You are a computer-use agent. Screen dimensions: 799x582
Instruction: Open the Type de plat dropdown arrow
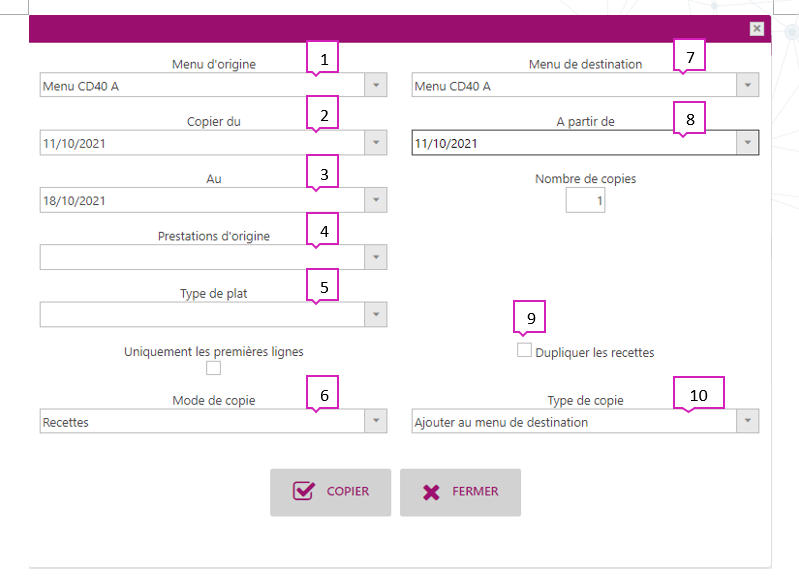(x=375, y=315)
